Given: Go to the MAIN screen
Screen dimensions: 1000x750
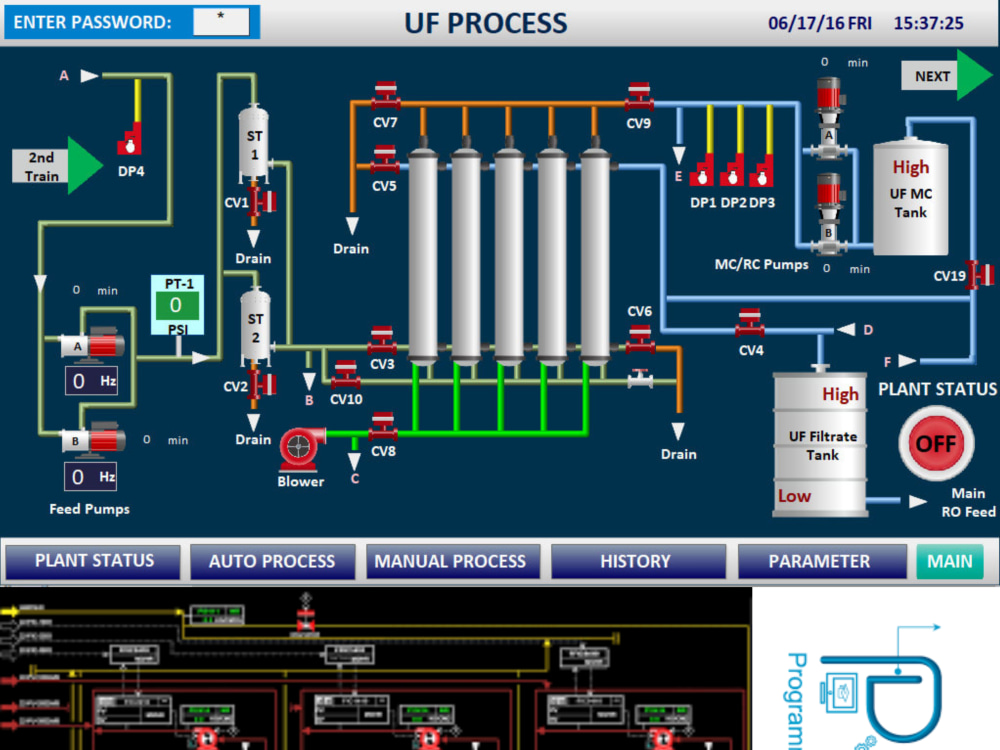Looking at the screenshot, I should click(950, 561).
